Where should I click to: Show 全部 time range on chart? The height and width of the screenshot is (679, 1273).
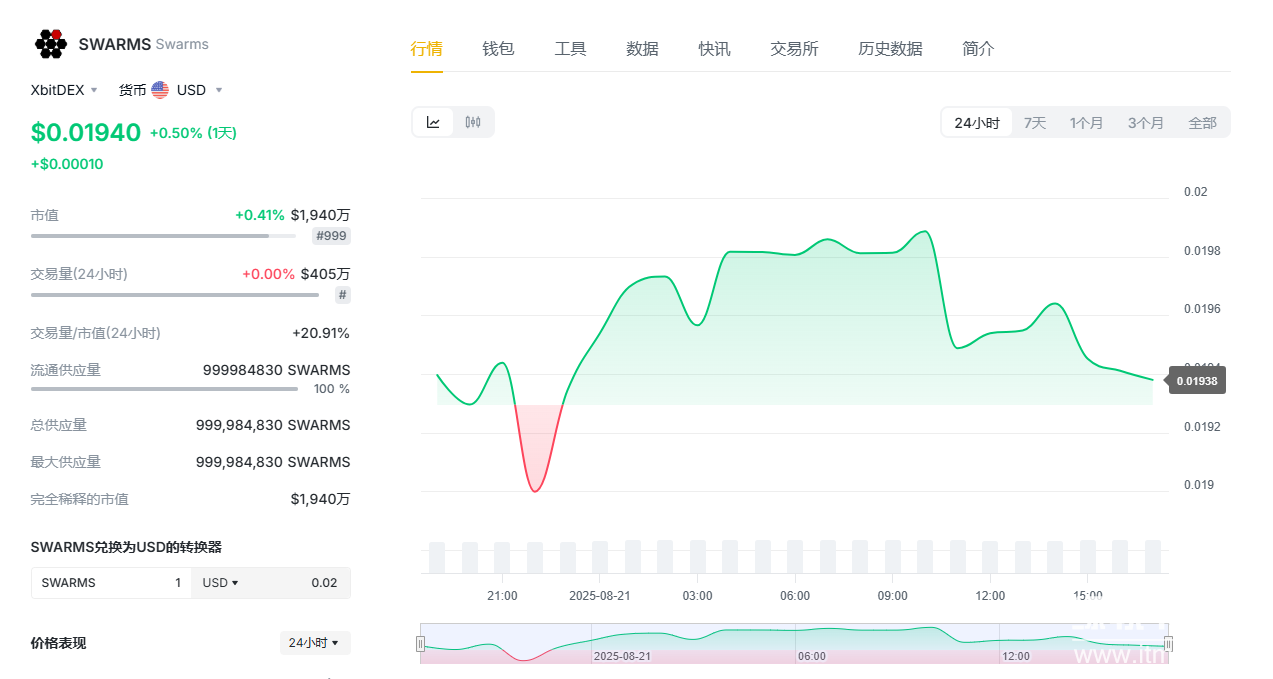tap(1202, 123)
